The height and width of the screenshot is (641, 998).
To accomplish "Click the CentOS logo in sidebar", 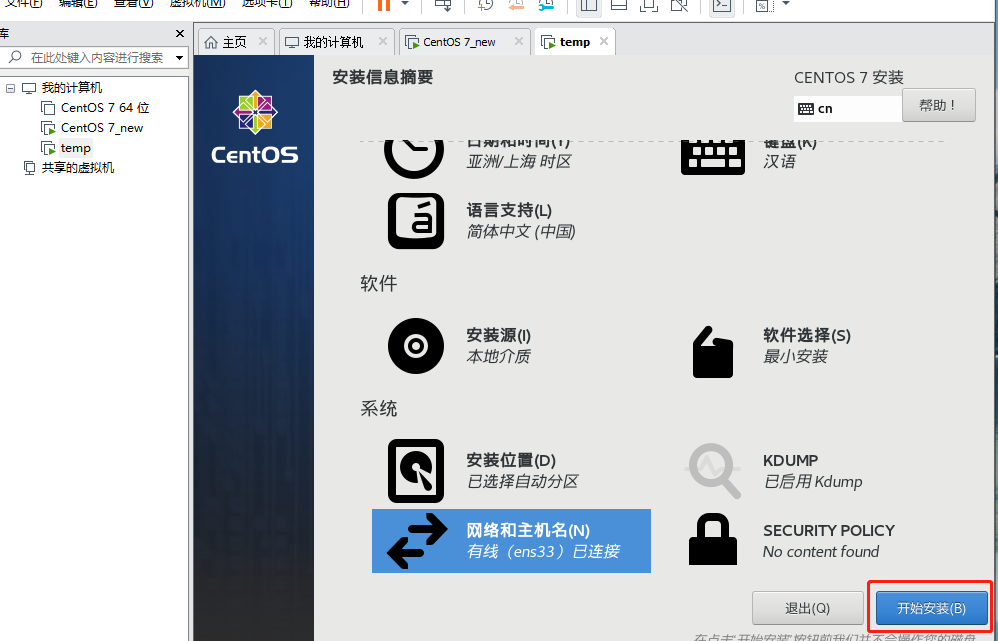I will [x=255, y=127].
